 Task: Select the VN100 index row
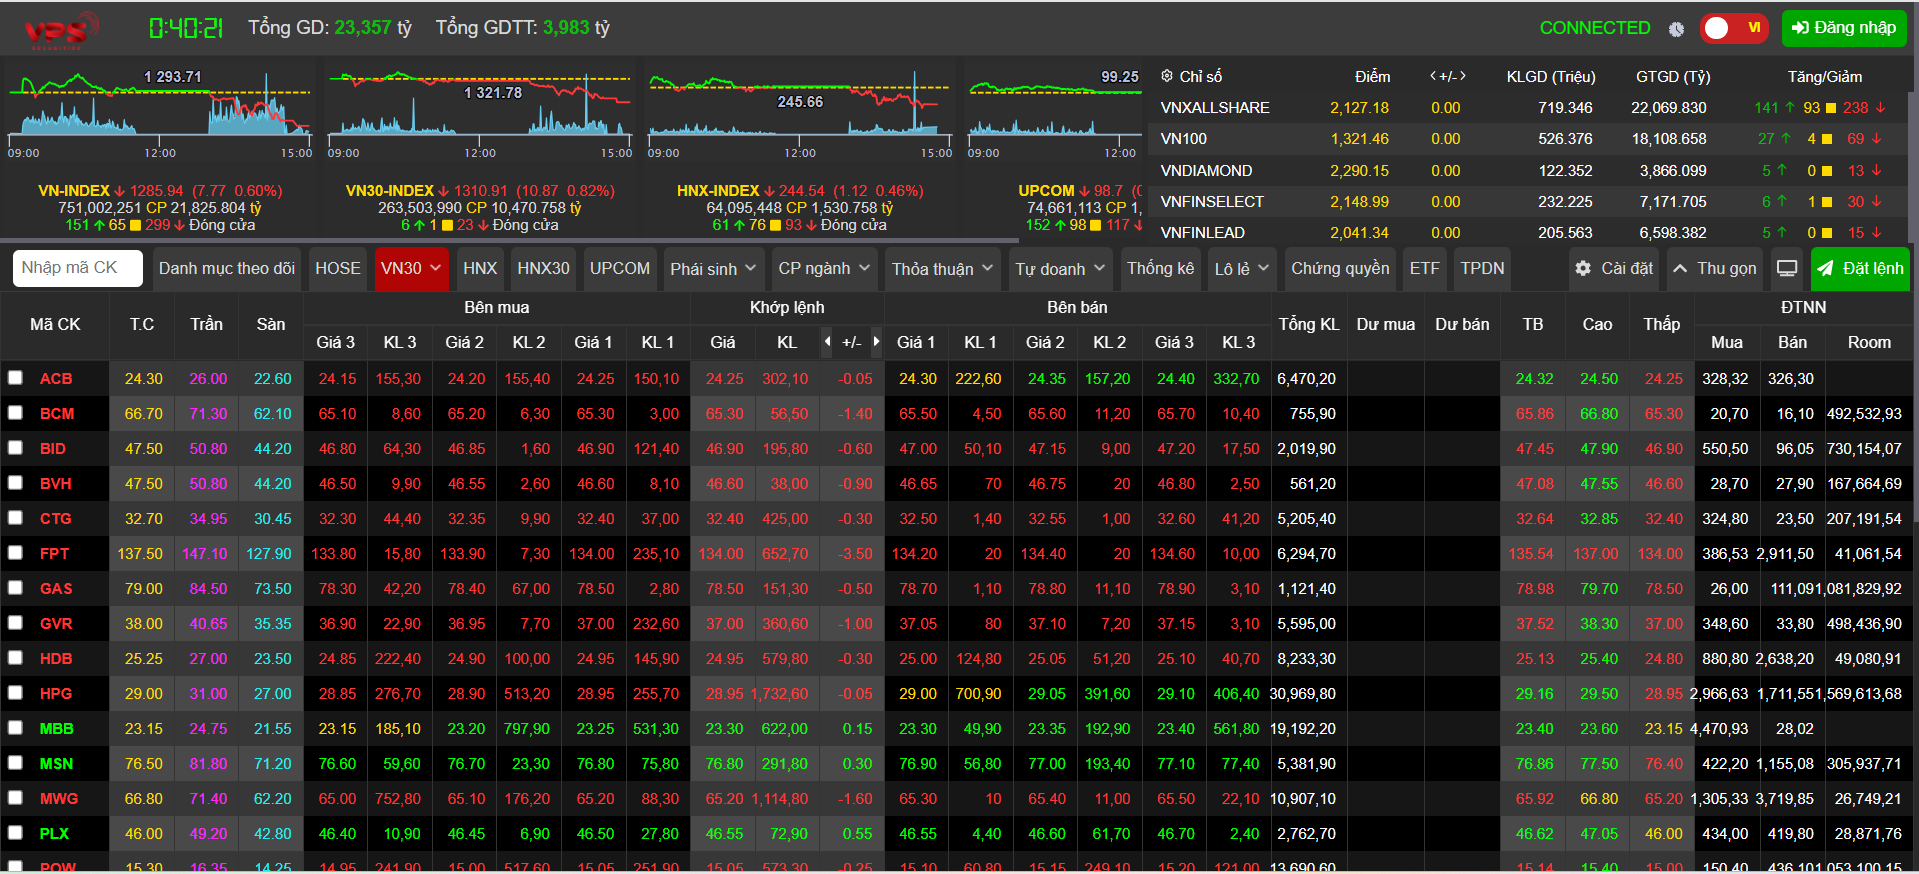tap(1528, 139)
